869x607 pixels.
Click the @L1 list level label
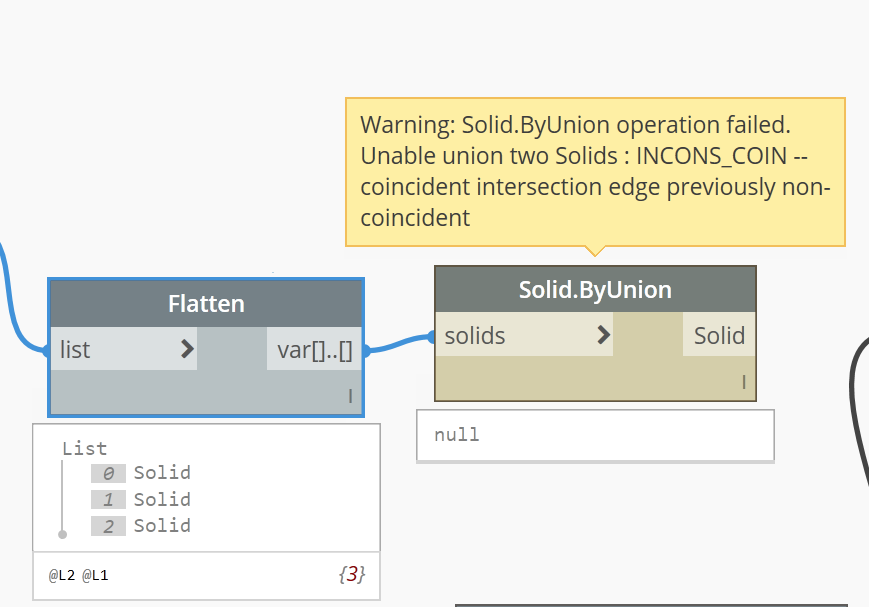click(94, 576)
